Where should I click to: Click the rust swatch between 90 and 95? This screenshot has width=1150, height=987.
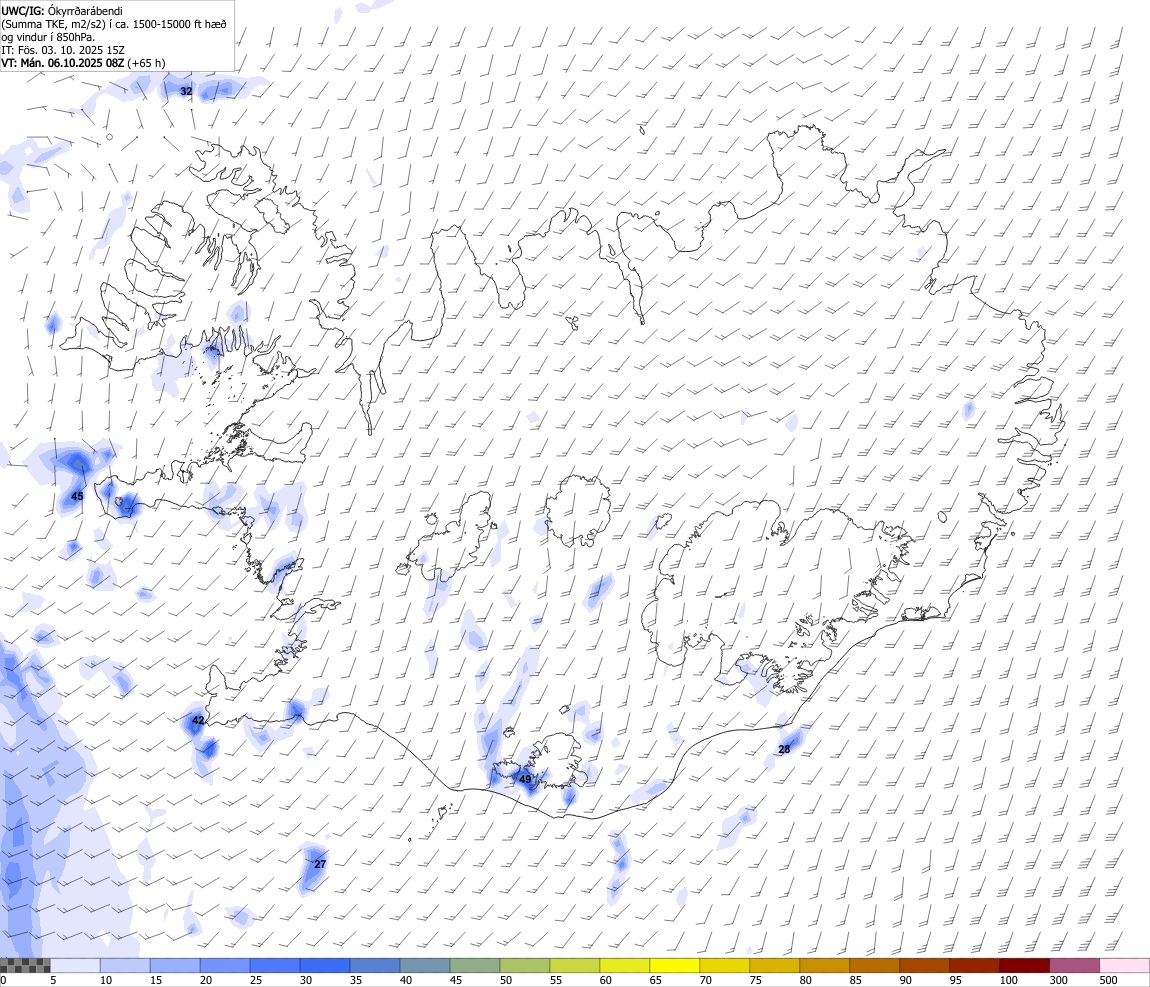coord(925,966)
